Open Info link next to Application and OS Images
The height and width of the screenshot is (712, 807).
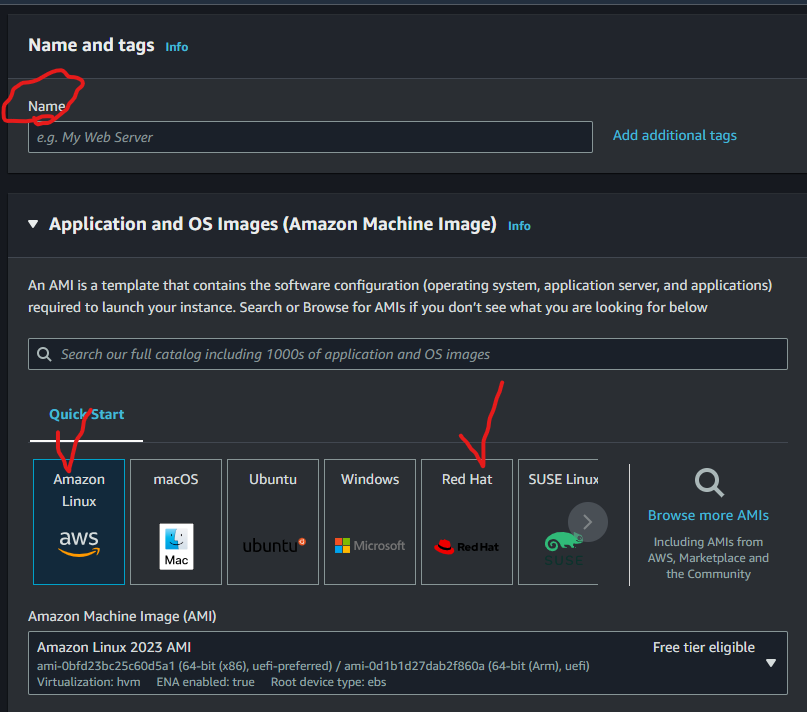point(519,226)
